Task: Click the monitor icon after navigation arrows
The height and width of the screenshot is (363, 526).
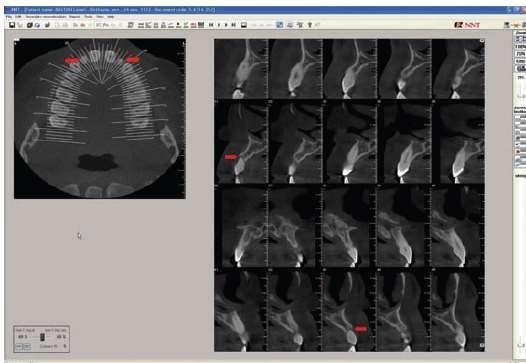Action: coord(244,25)
